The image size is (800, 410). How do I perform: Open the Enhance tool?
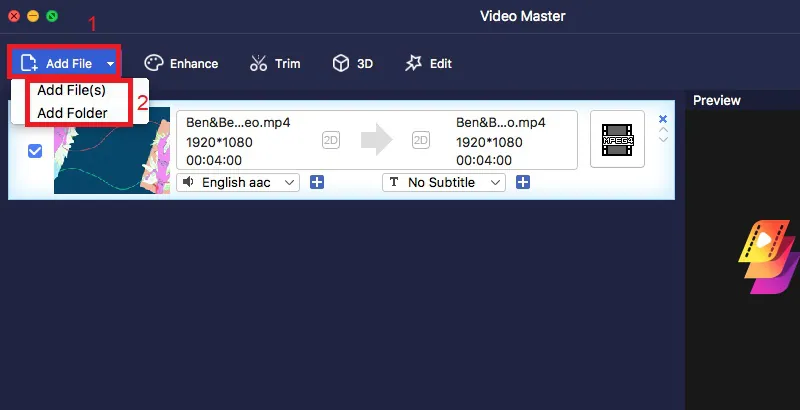point(181,64)
